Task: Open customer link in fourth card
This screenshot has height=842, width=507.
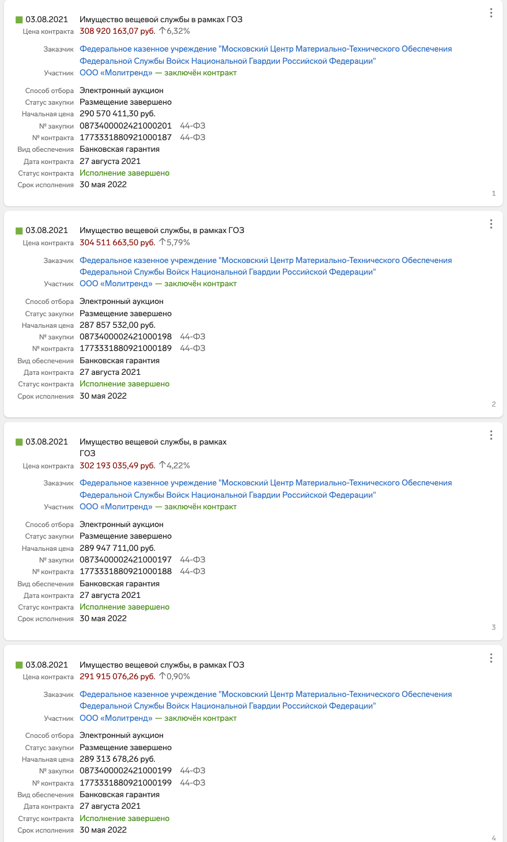Action: (266, 700)
